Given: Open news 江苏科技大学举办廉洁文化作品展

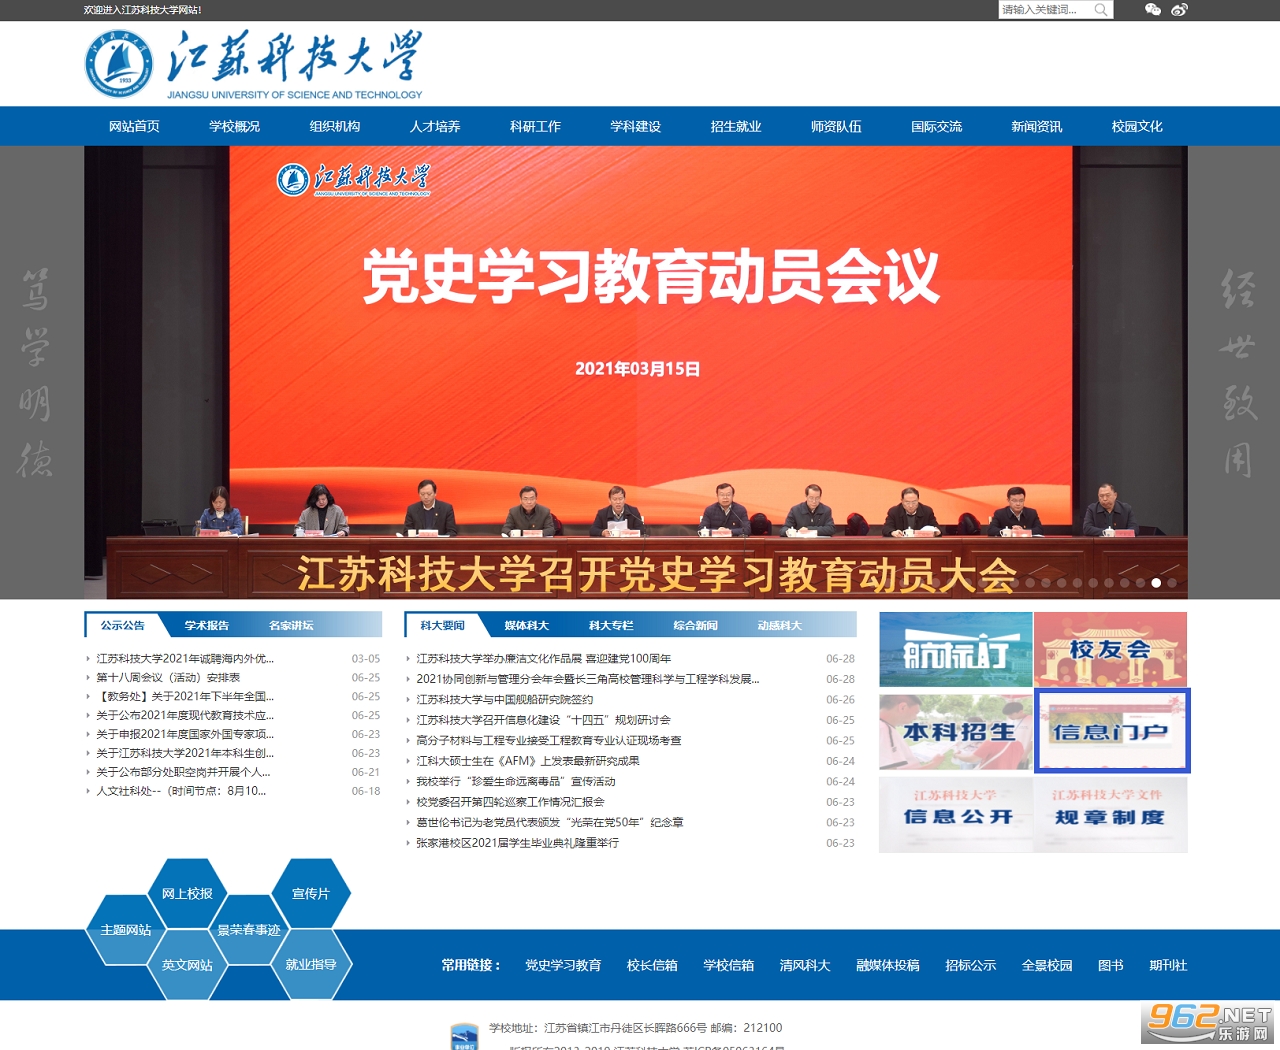Looking at the screenshot, I should (544, 659).
